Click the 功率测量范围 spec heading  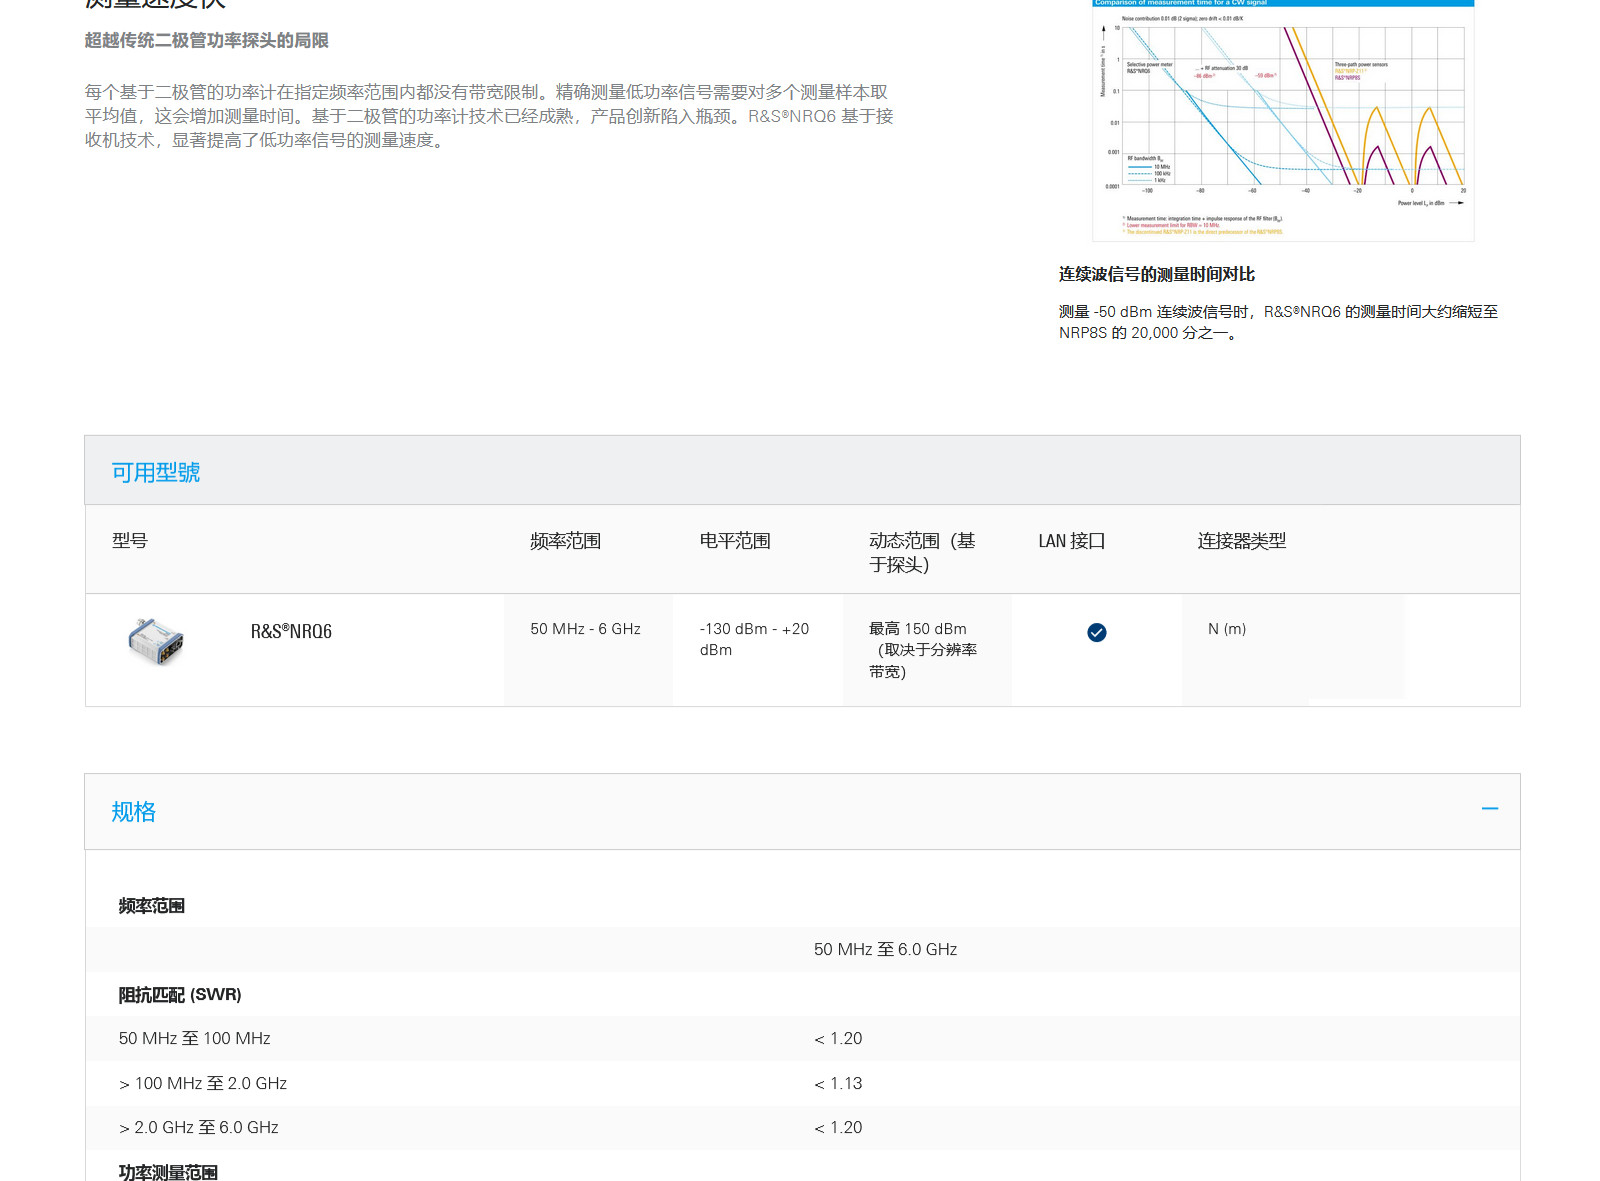click(x=168, y=1172)
